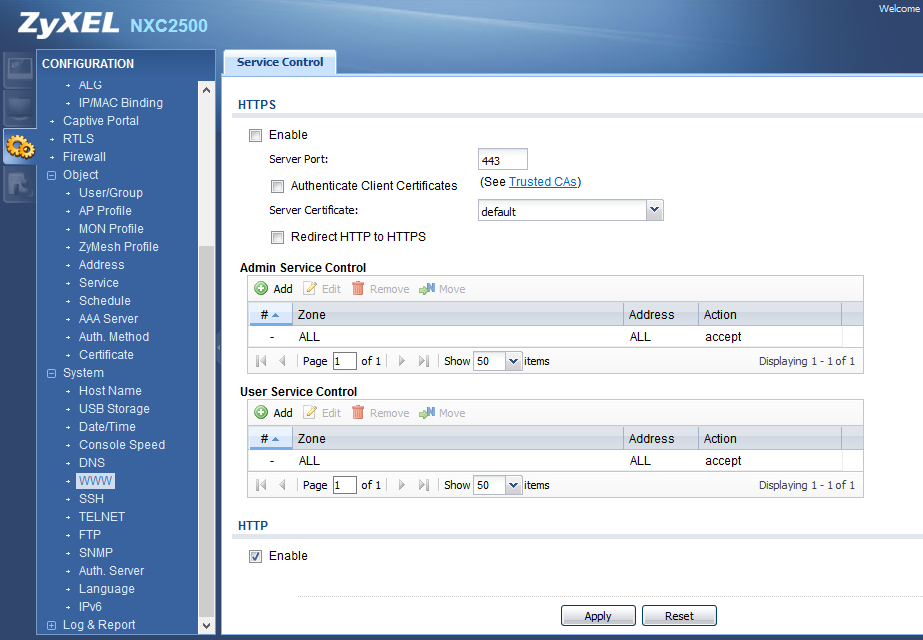
Task: Open the Monitor icon in the sidebar
Action: tap(19, 108)
